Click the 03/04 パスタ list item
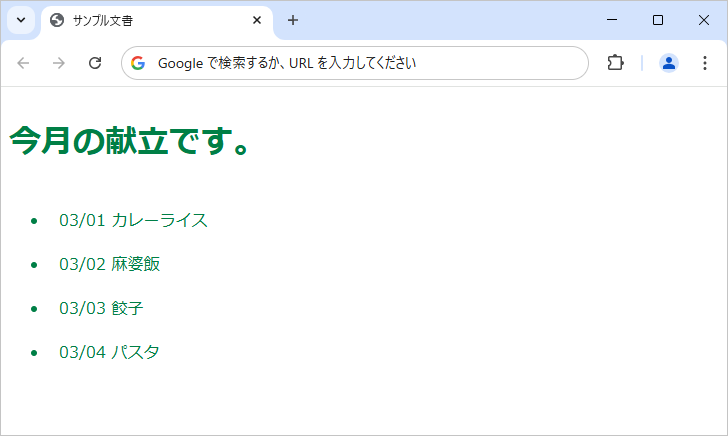Screen dimensions: 728x436 tap(109, 352)
